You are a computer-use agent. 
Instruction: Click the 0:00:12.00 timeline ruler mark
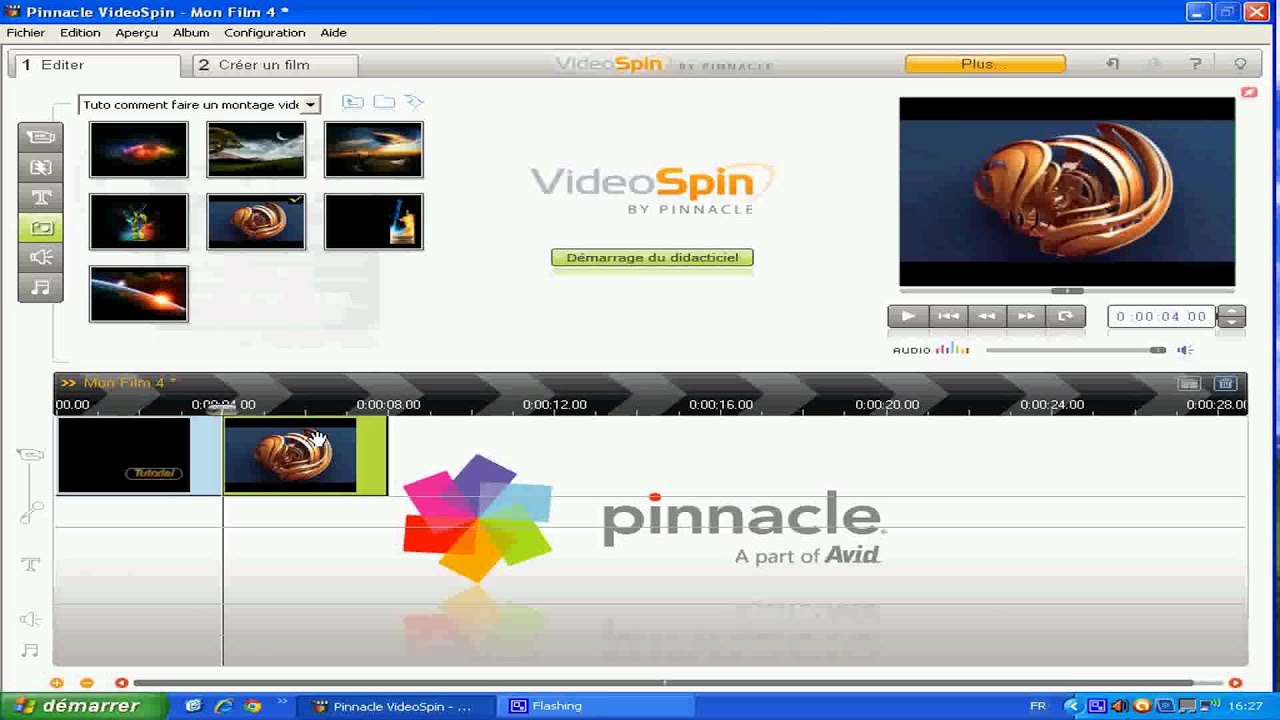pos(554,405)
